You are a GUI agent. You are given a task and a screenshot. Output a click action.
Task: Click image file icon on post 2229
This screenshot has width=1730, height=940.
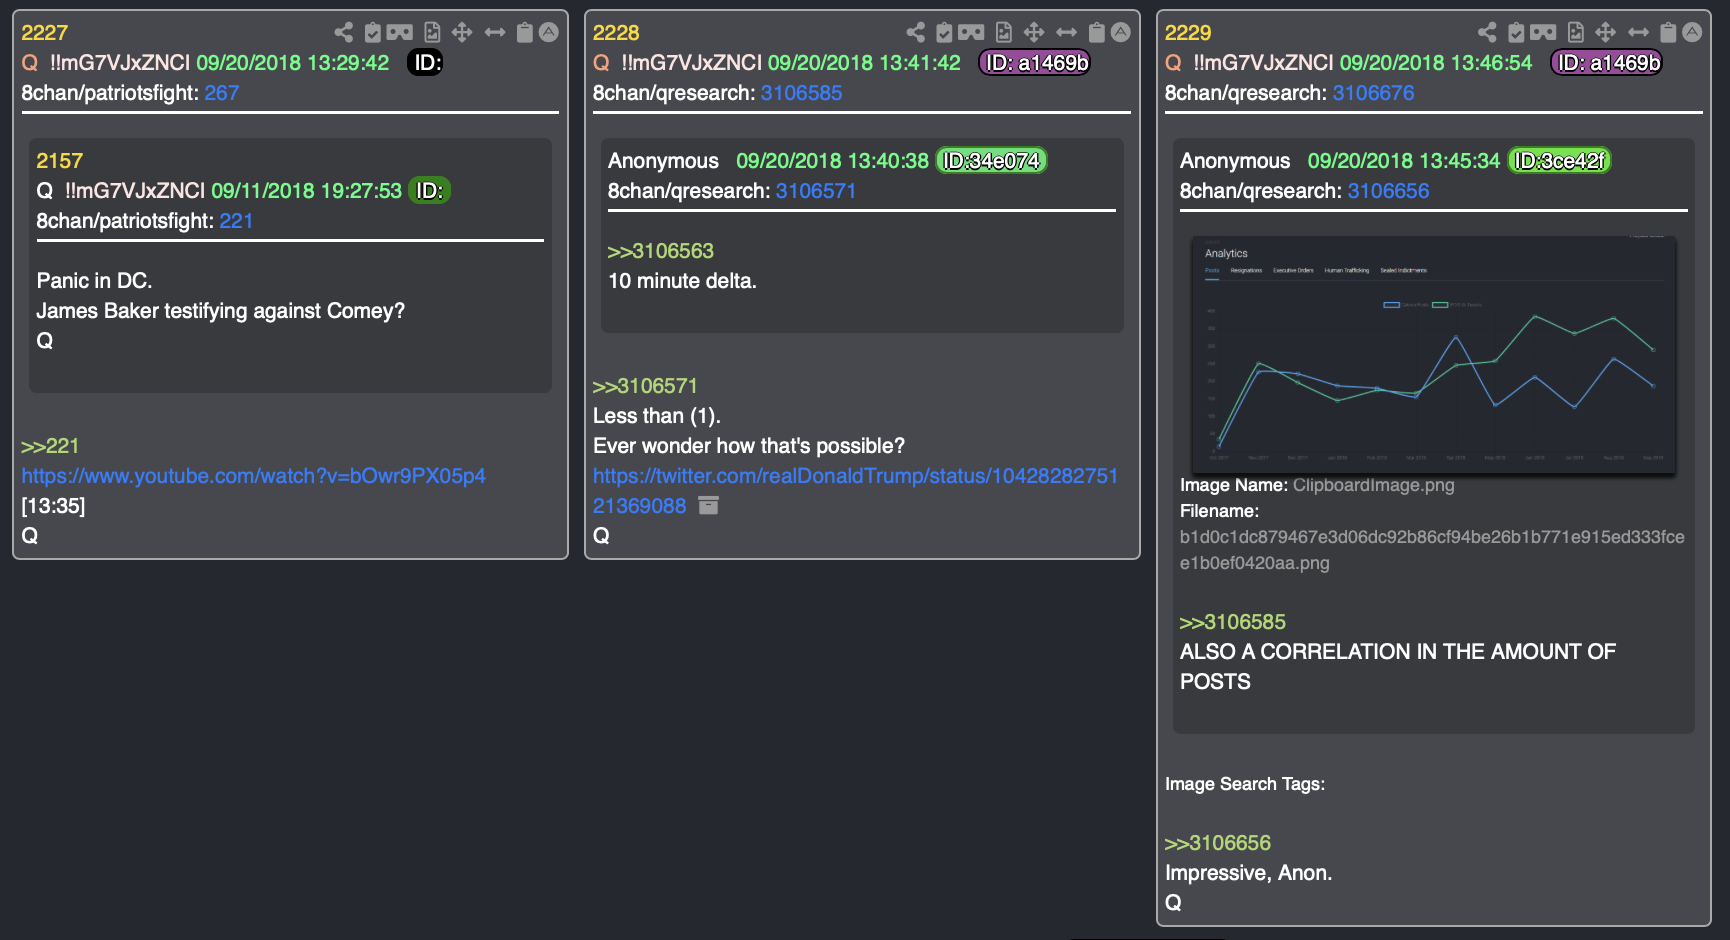(x=1575, y=32)
